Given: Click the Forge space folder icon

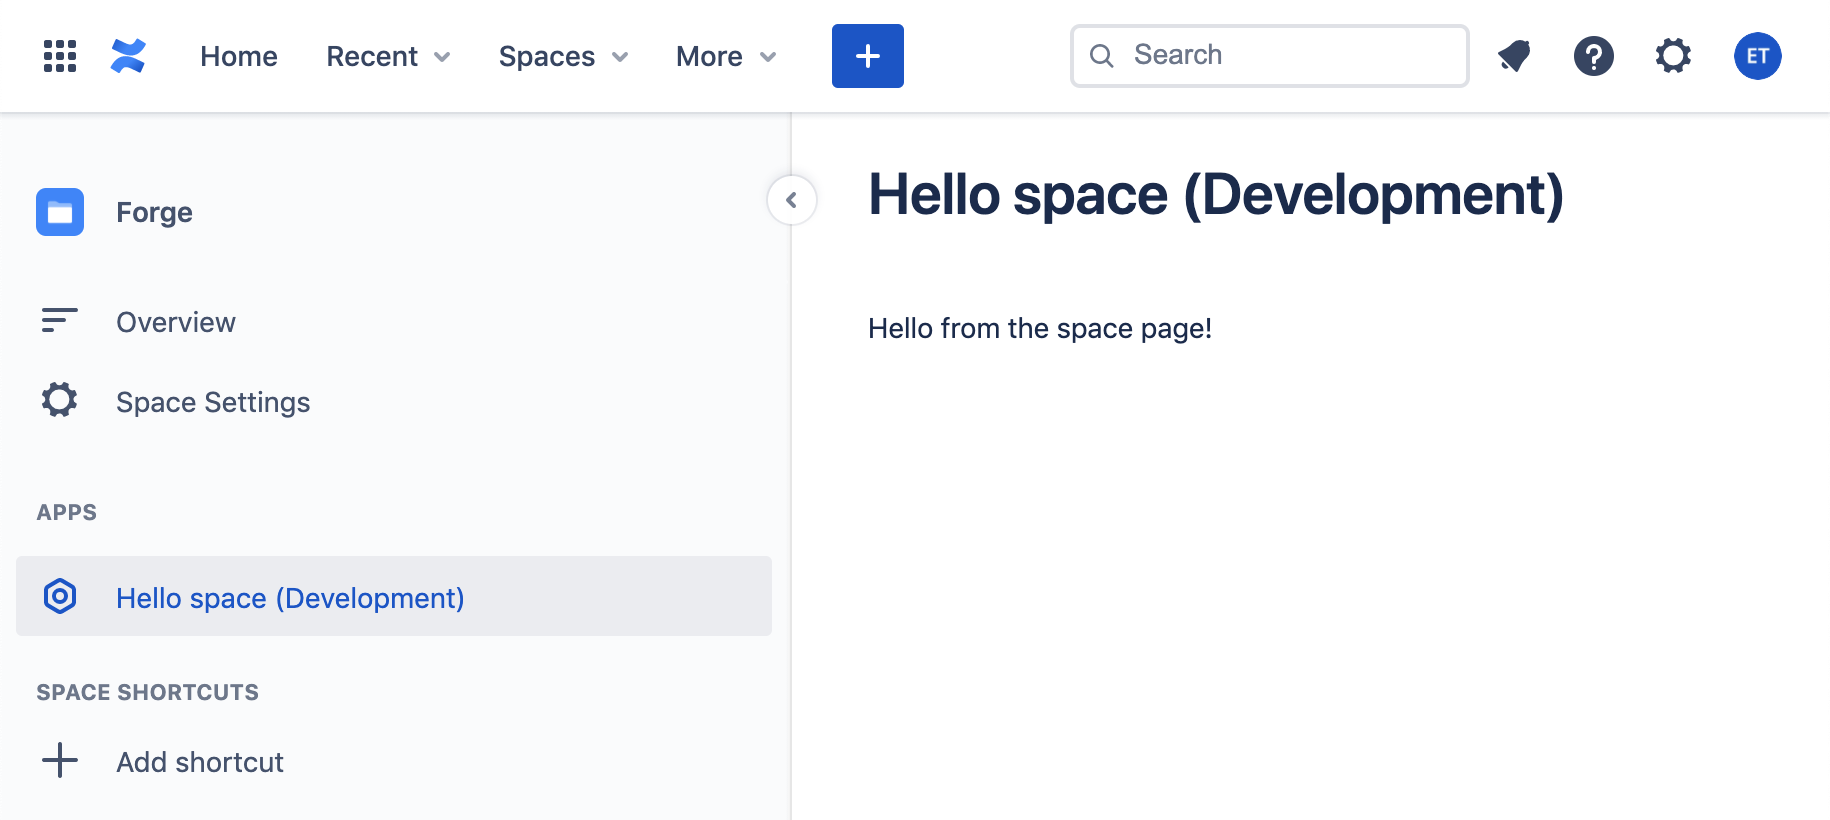Looking at the screenshot, I should pyautogui.click(x=60, y=212).
